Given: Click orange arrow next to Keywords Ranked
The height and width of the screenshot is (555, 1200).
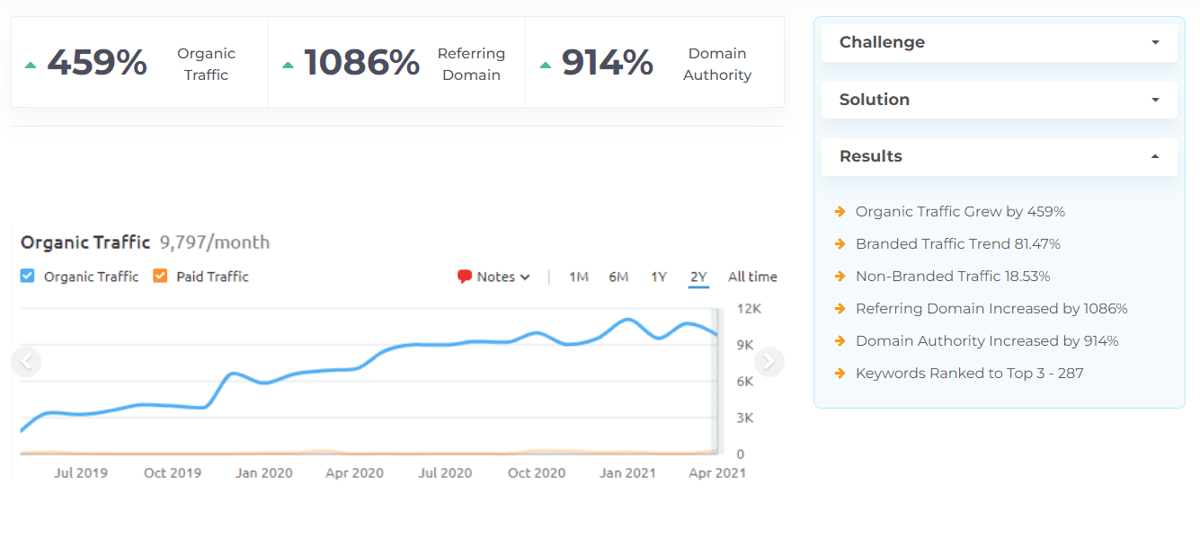Looking at the screenshot, I should click(x=840, y=374).
